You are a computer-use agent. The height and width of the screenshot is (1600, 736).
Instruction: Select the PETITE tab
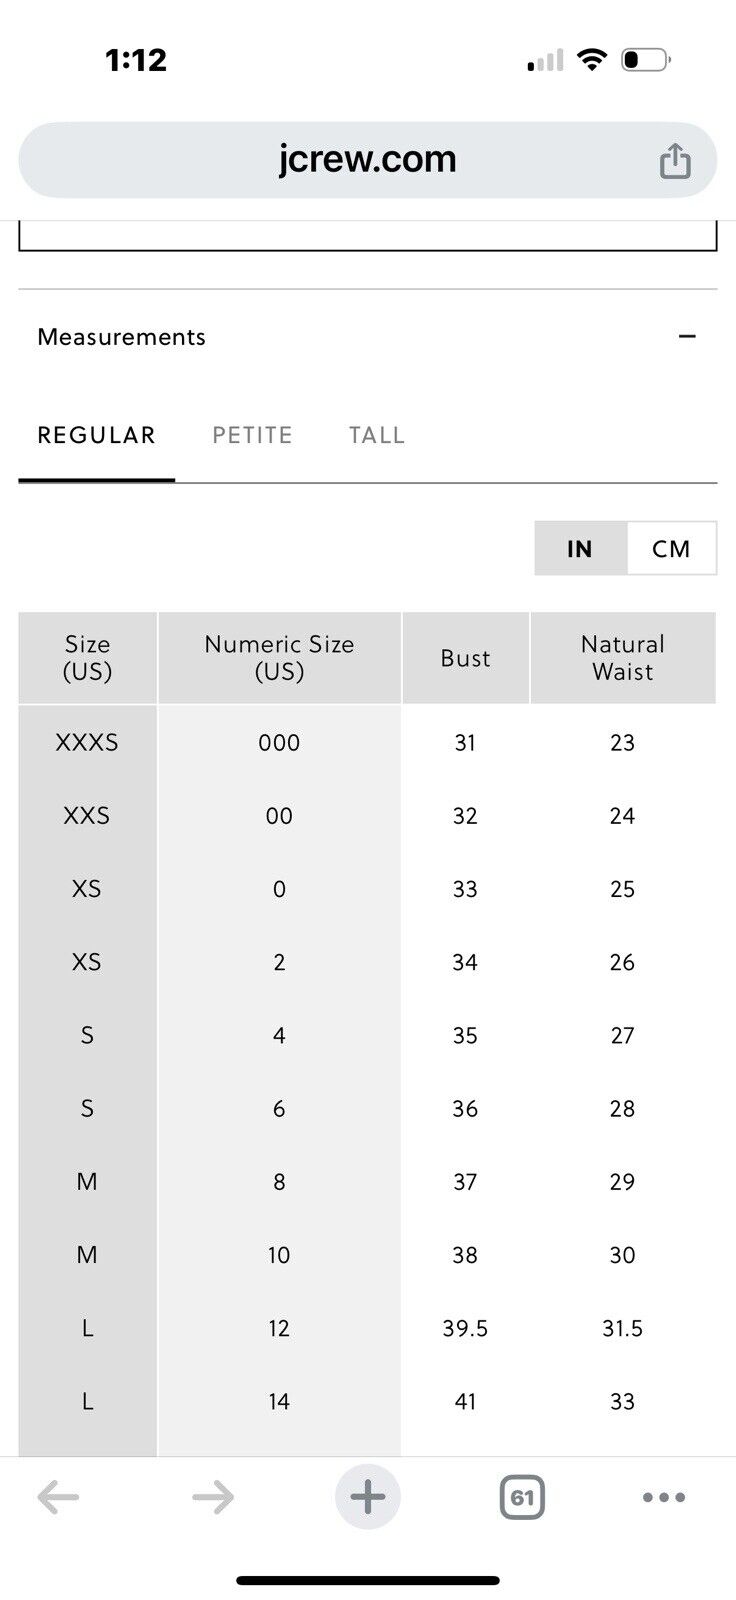[252, 435]
